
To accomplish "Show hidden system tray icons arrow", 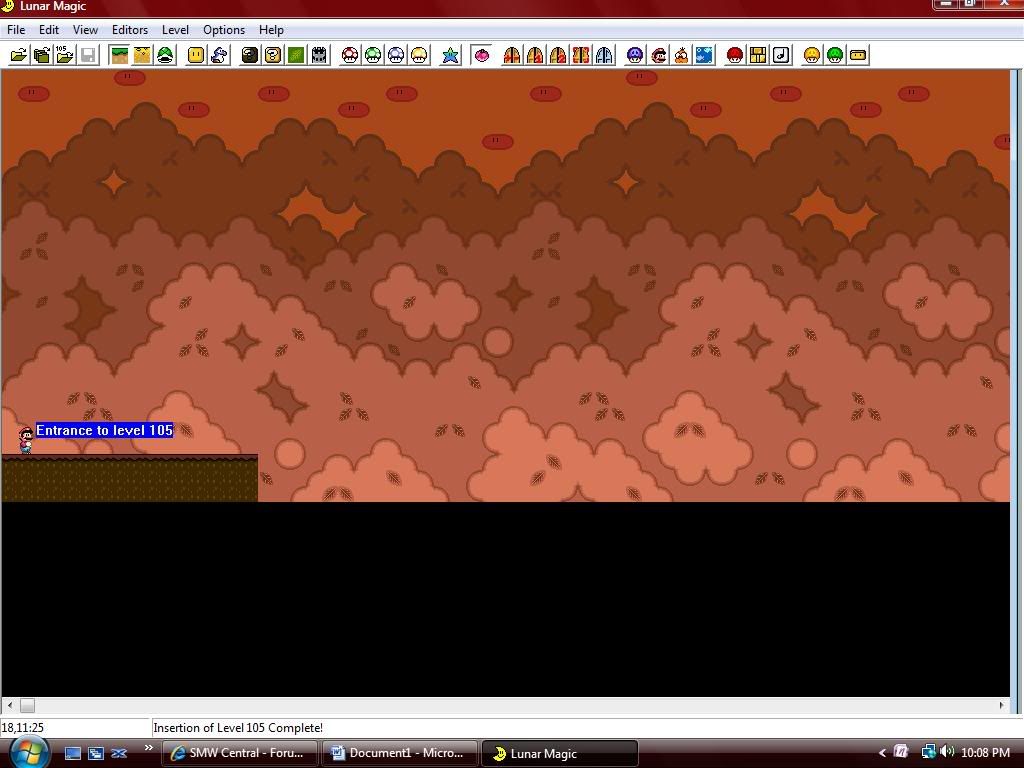I will [882, 753].
